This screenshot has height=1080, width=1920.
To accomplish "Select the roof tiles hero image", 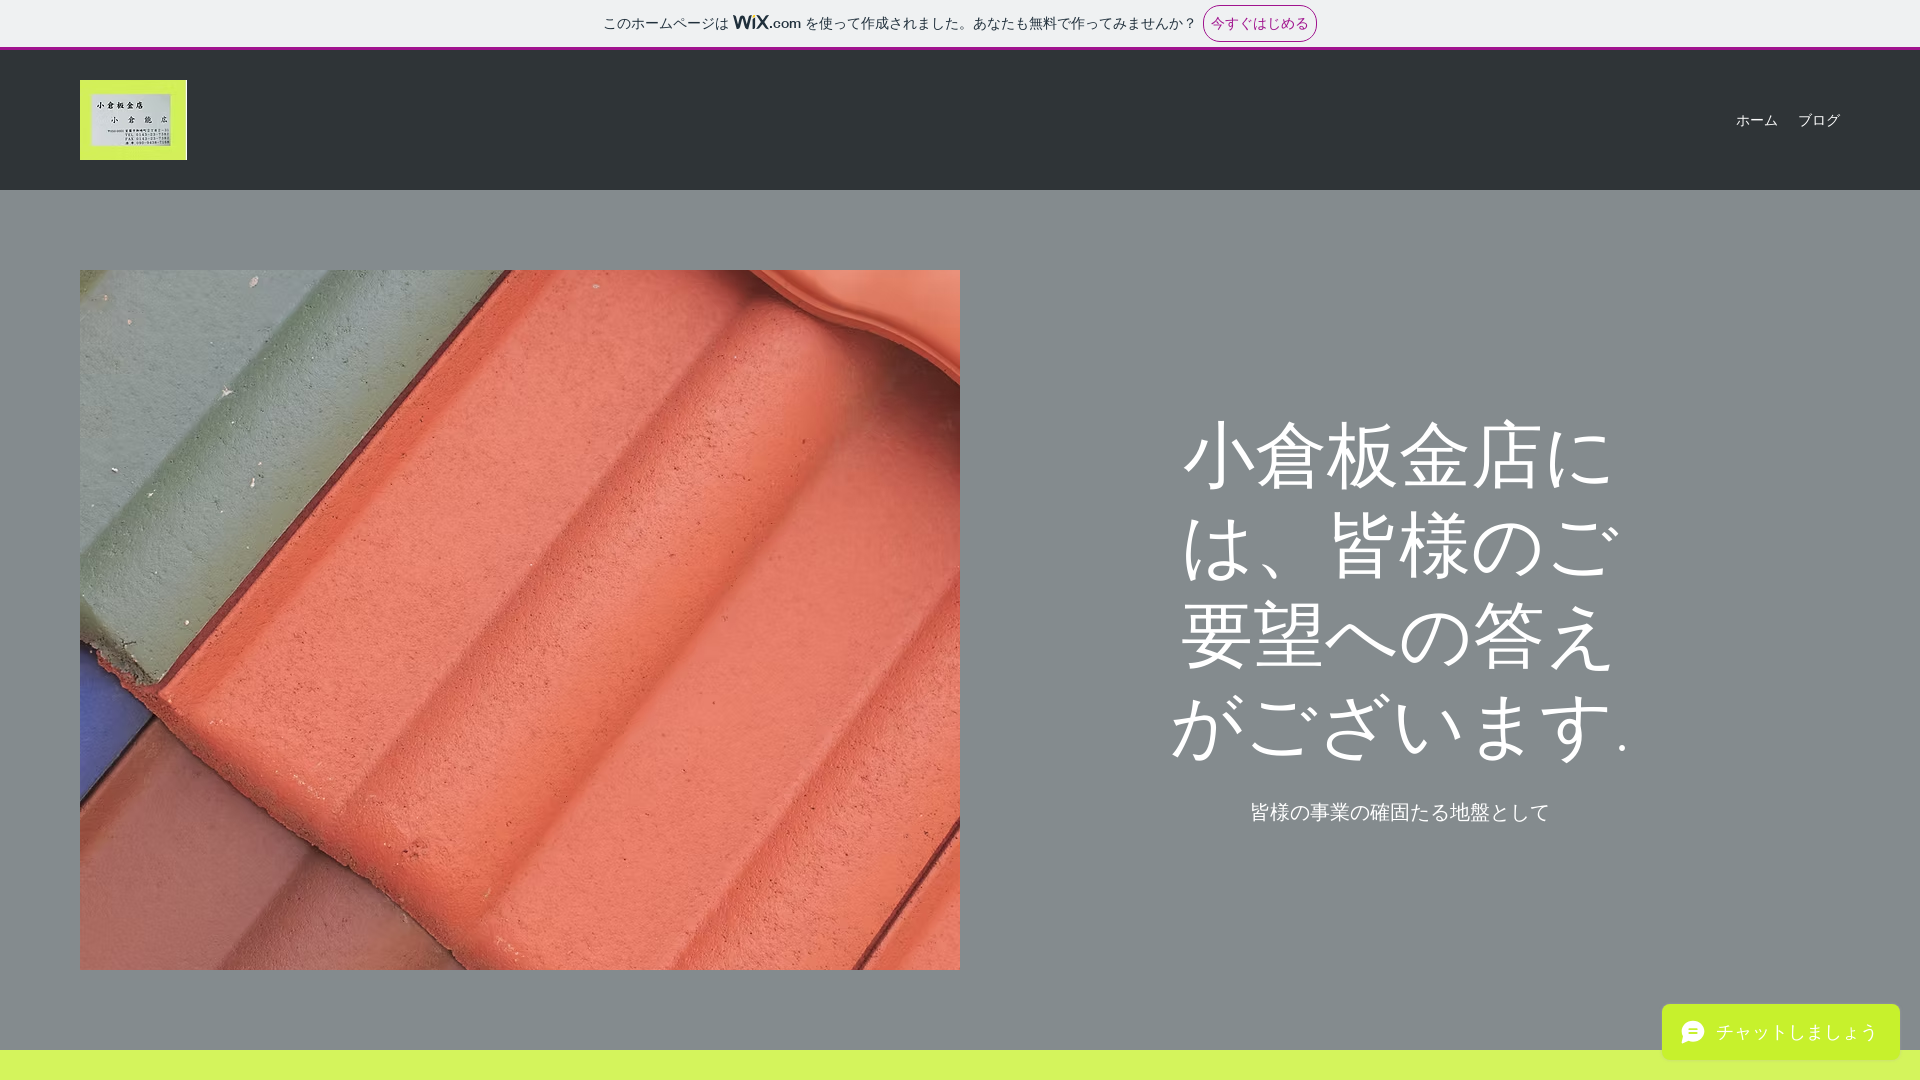I will [x=519, y=620].
